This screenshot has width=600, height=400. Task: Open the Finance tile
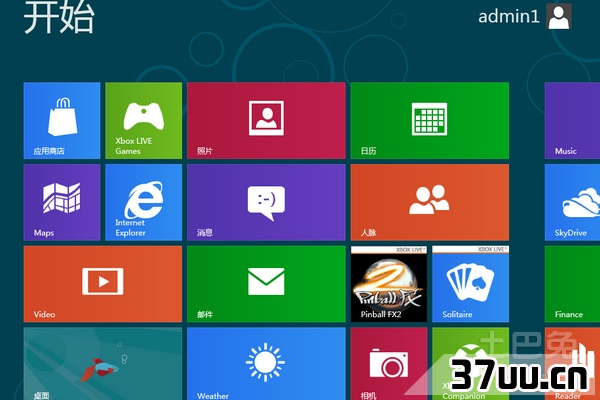coord(572,284)
